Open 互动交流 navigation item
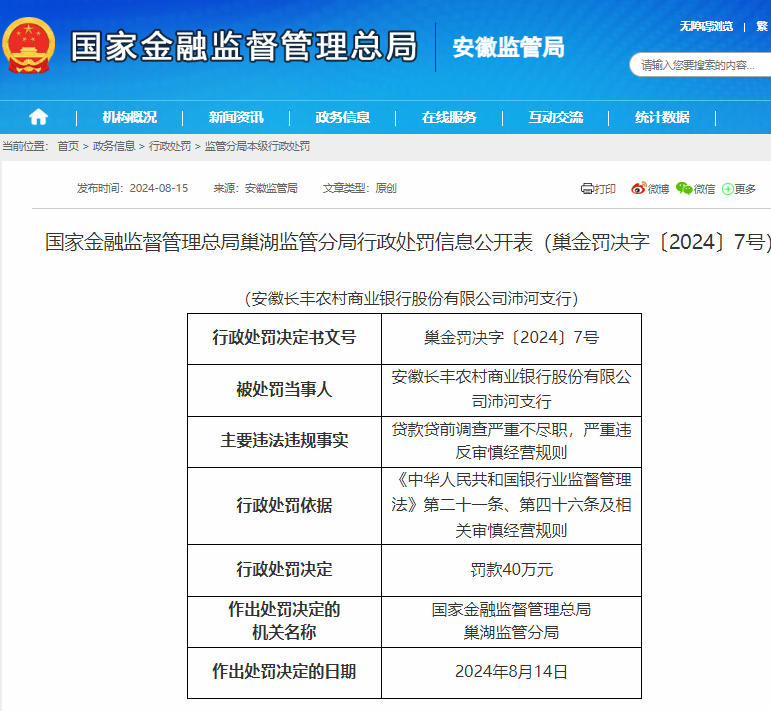The width and height of the screenshot is (771, 711). 555,117
